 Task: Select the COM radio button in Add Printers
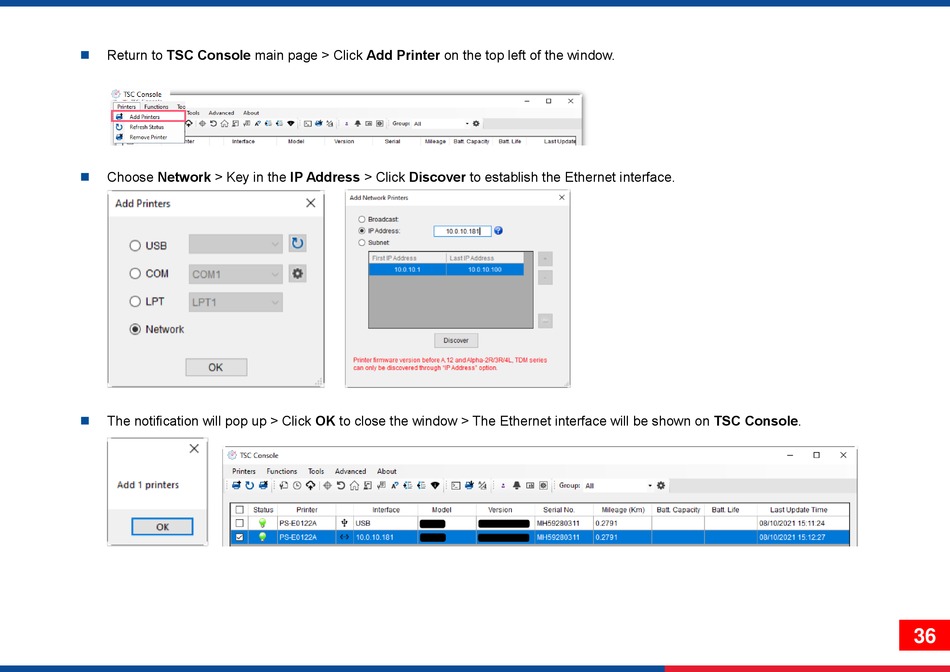tap(135, 273)
